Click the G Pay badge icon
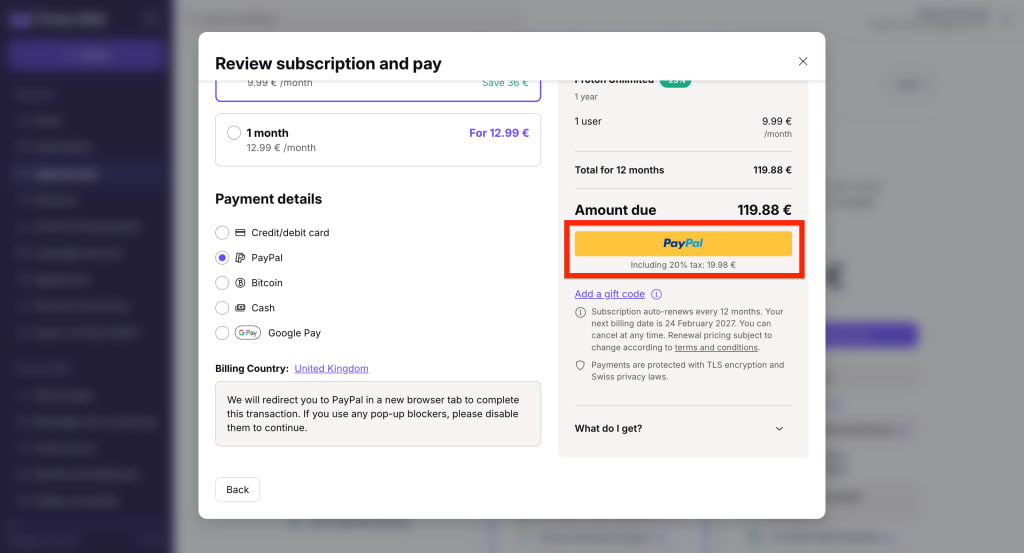This screenshot has height=553, width=1024. coord(248,333)
